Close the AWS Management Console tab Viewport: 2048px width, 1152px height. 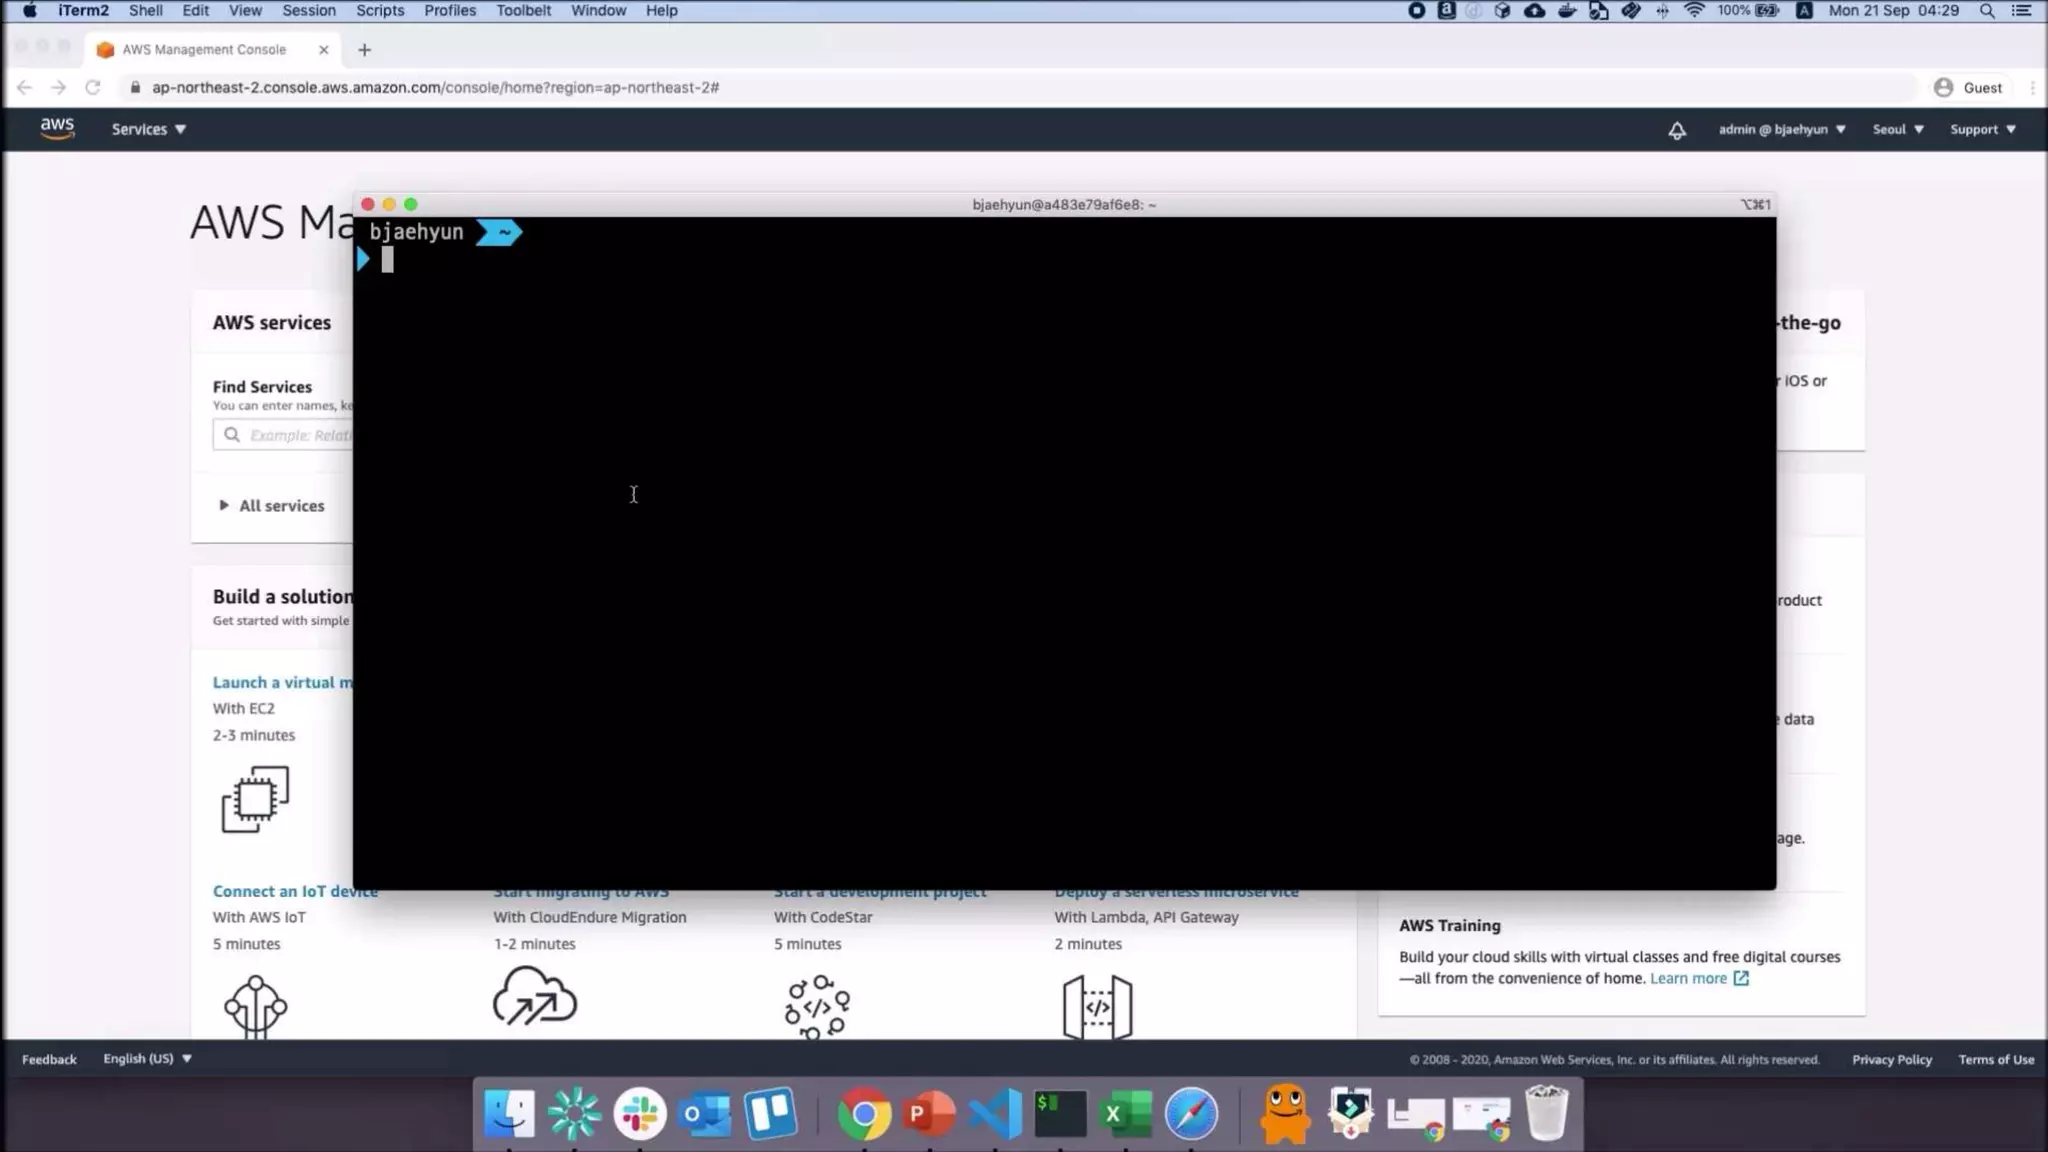[323, 50]
